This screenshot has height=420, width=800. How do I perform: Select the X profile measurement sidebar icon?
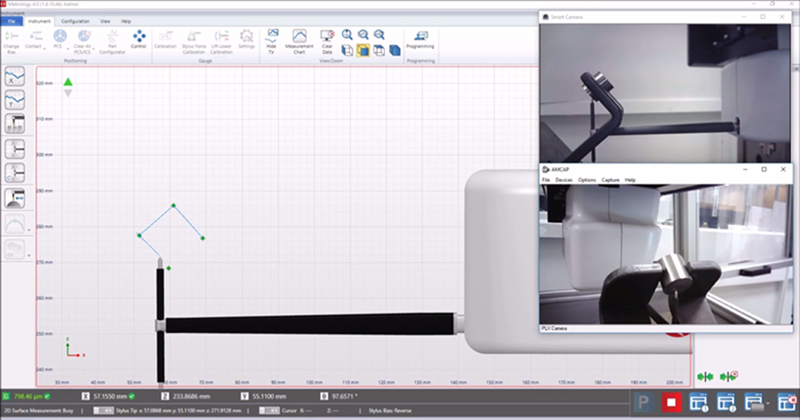pos(15,78)
